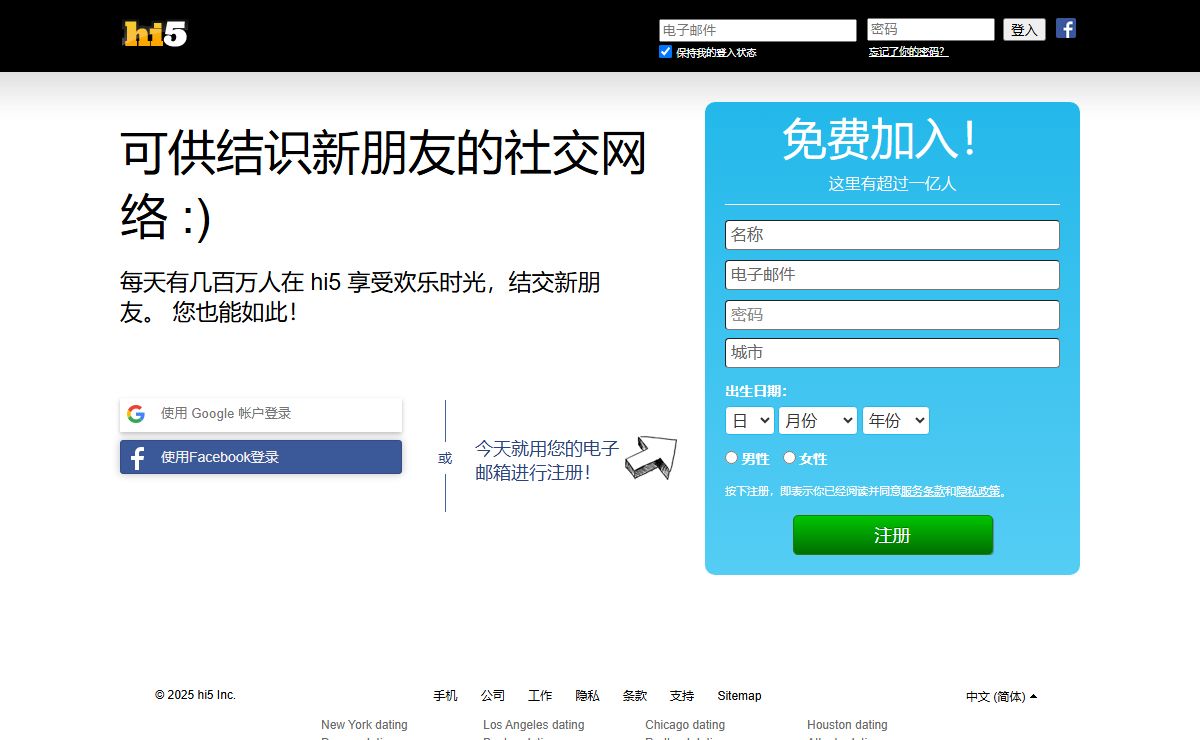Open the 月份 month dropdown
This screenshot has width=1200, height=740.
pyautogui.click(x=818, y=421)
